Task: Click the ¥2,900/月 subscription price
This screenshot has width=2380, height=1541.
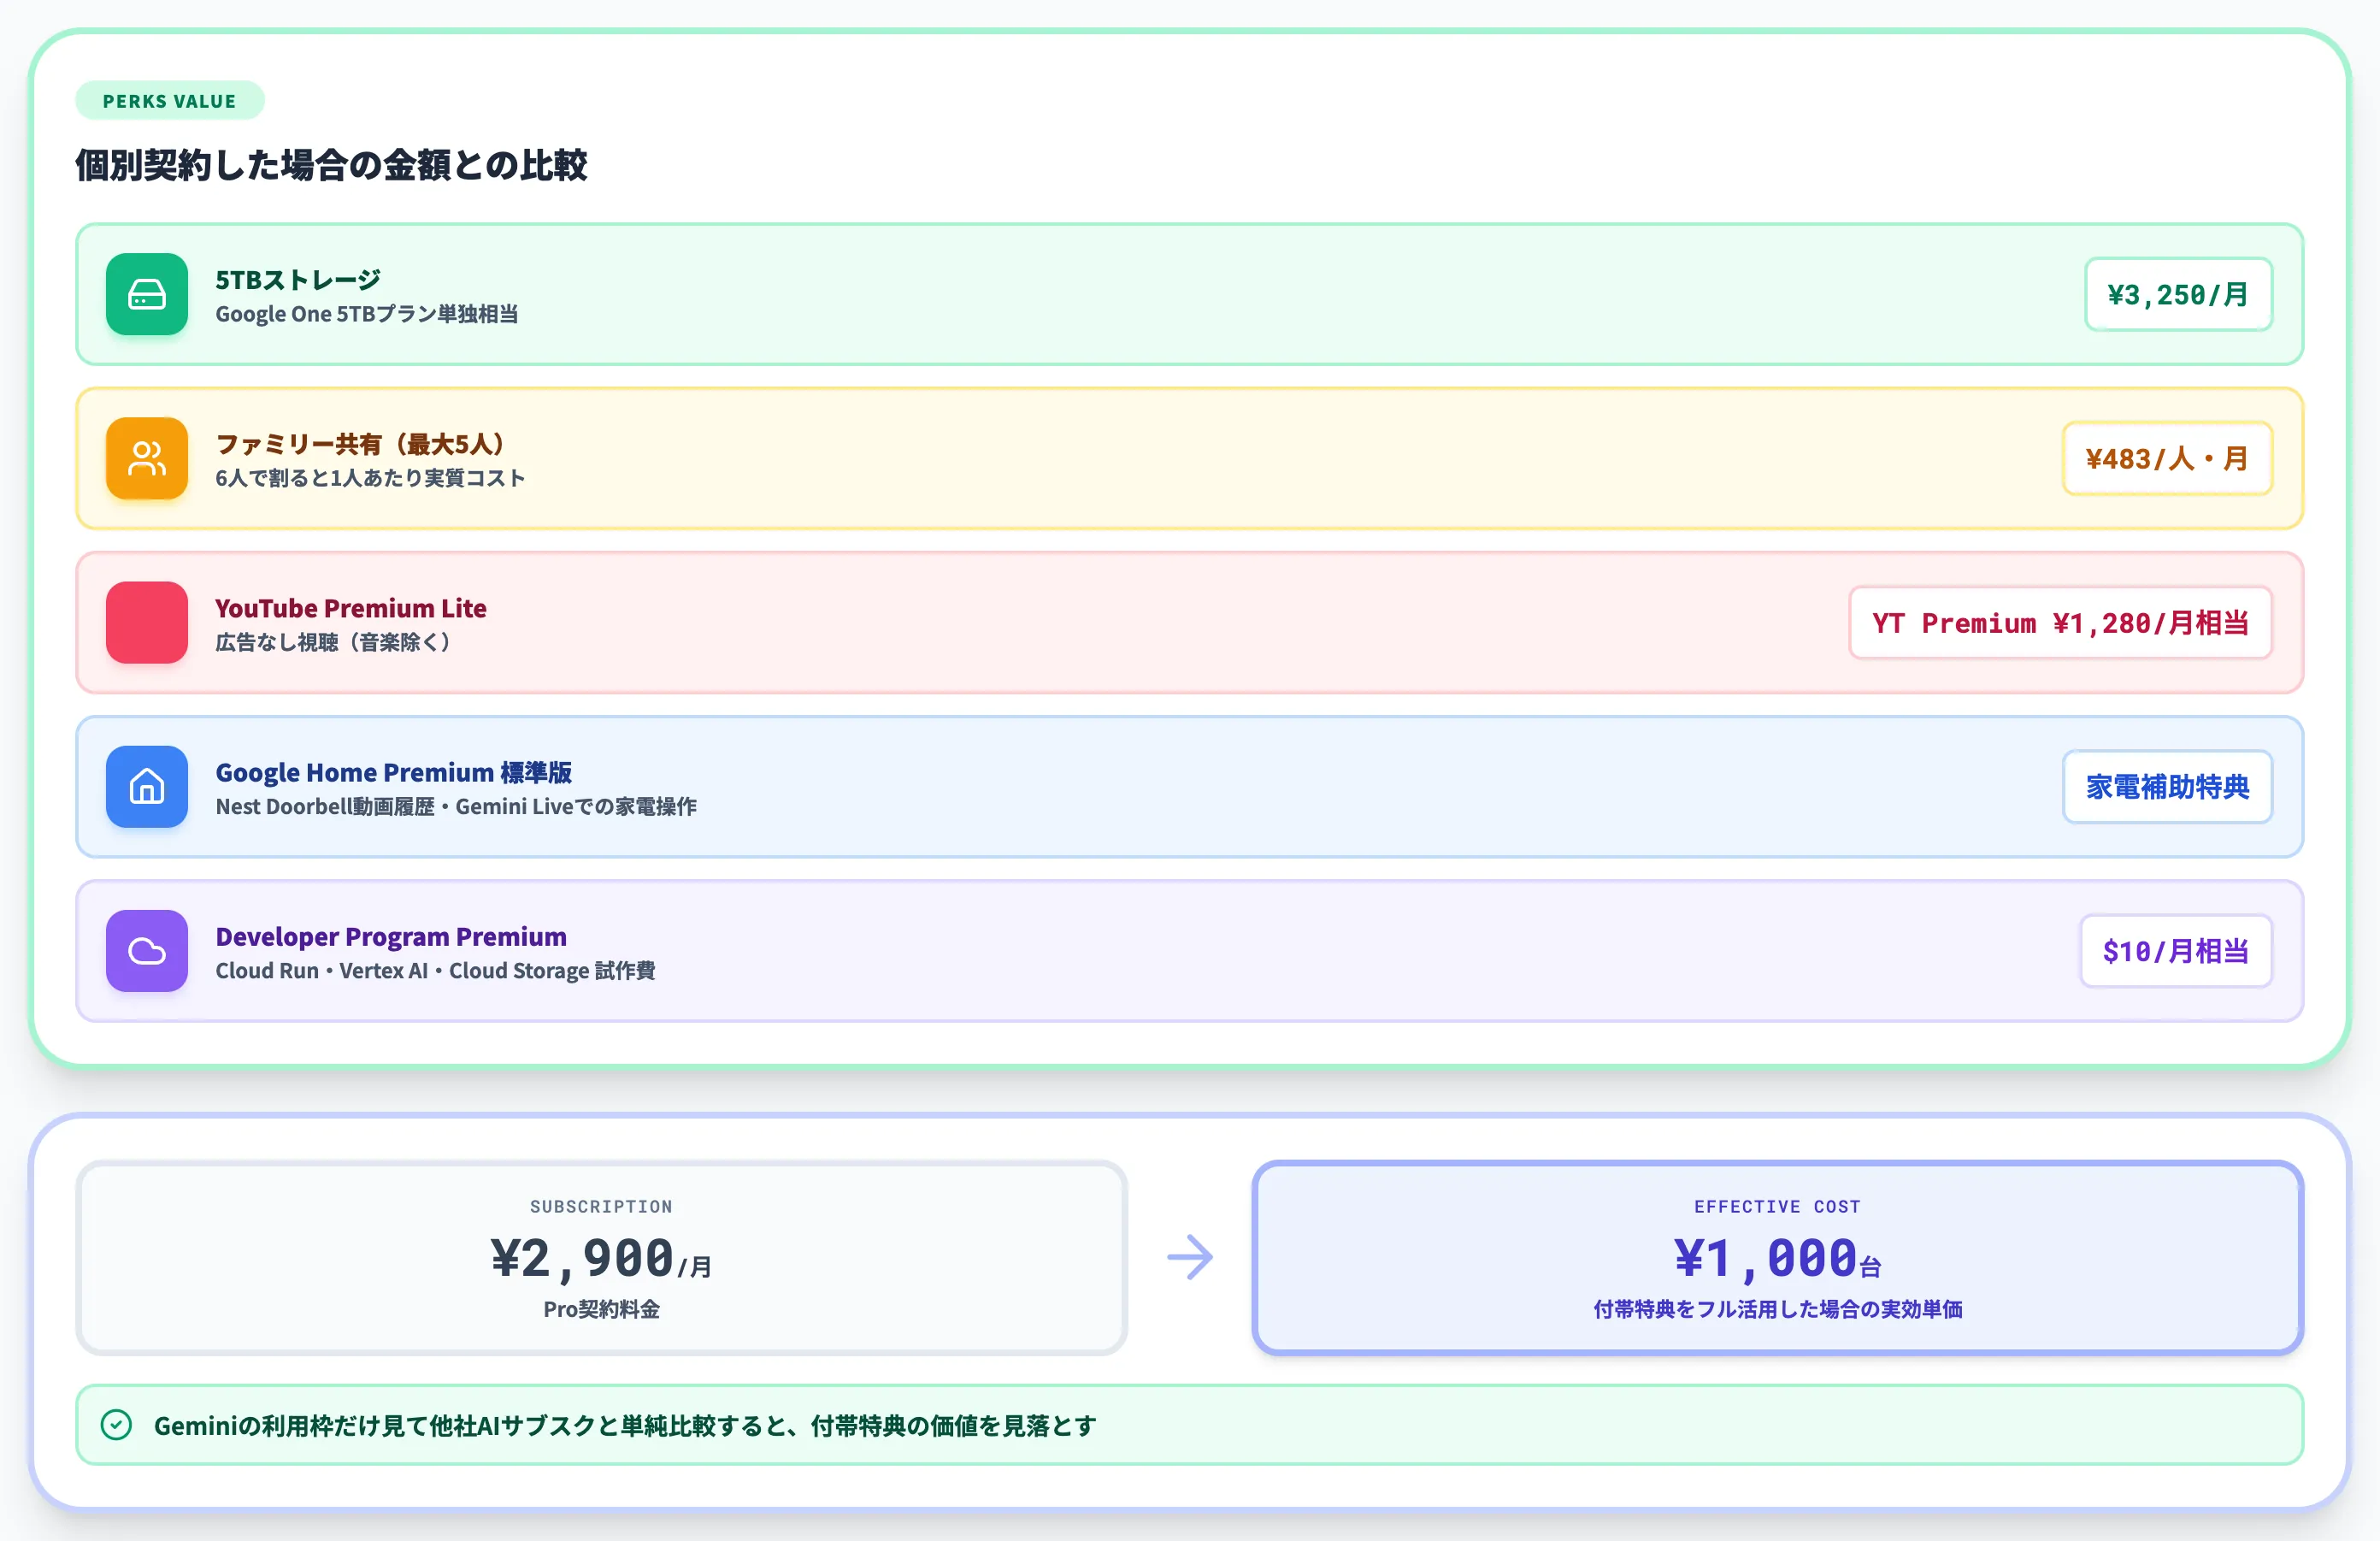Action: tap(601, 1258)
